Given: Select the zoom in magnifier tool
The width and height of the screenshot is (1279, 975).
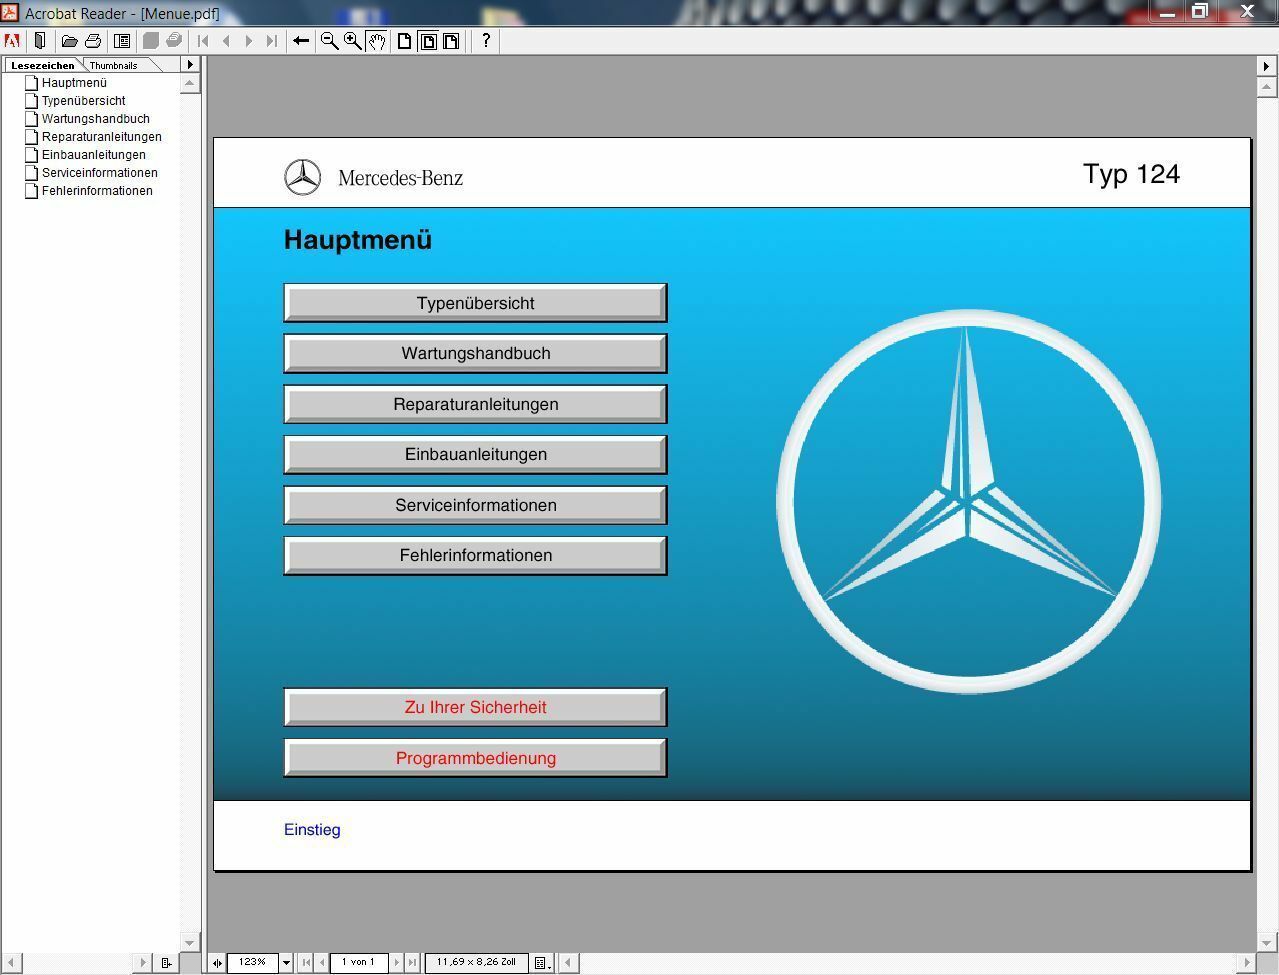Looking at the screenshot, I should pos(353,41).
